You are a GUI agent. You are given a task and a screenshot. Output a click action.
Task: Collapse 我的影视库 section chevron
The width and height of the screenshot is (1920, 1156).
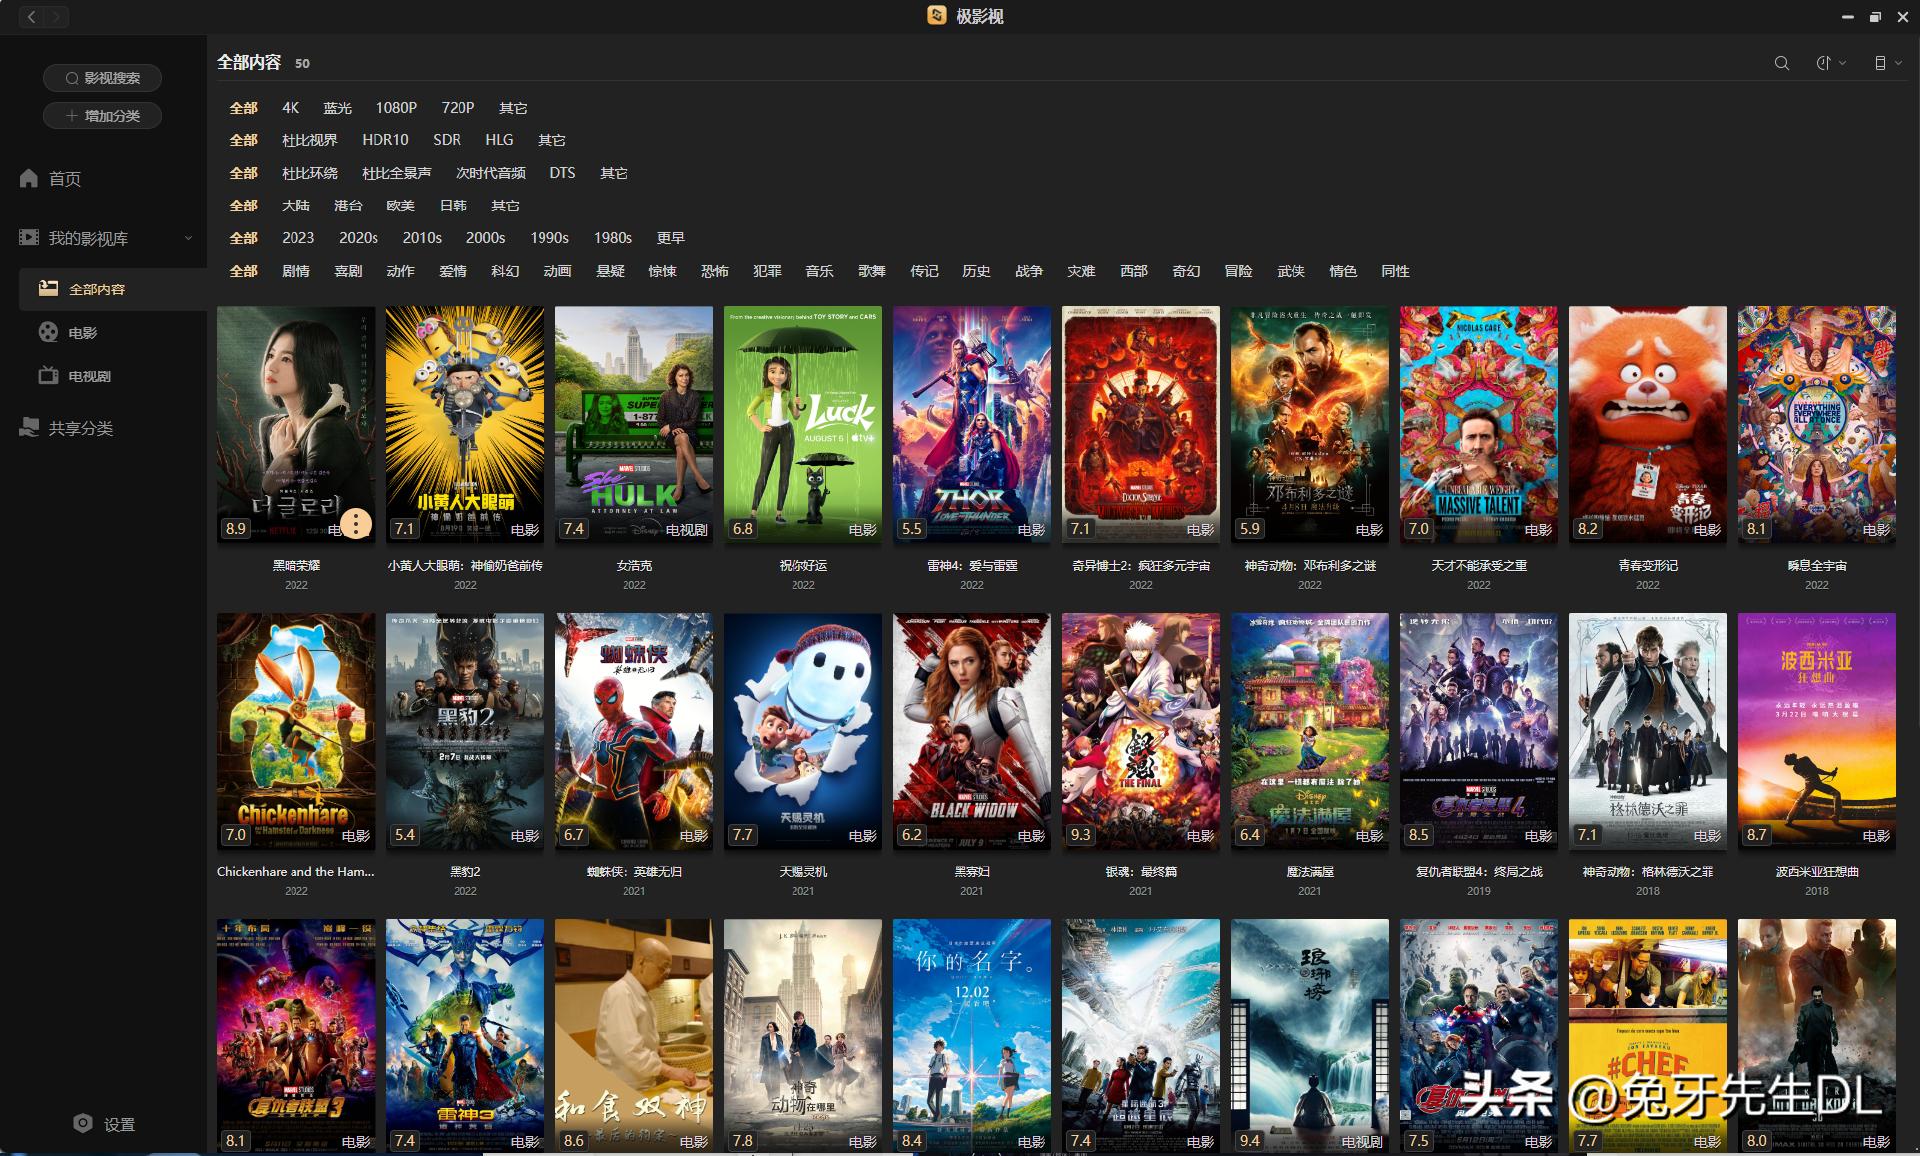188,238
